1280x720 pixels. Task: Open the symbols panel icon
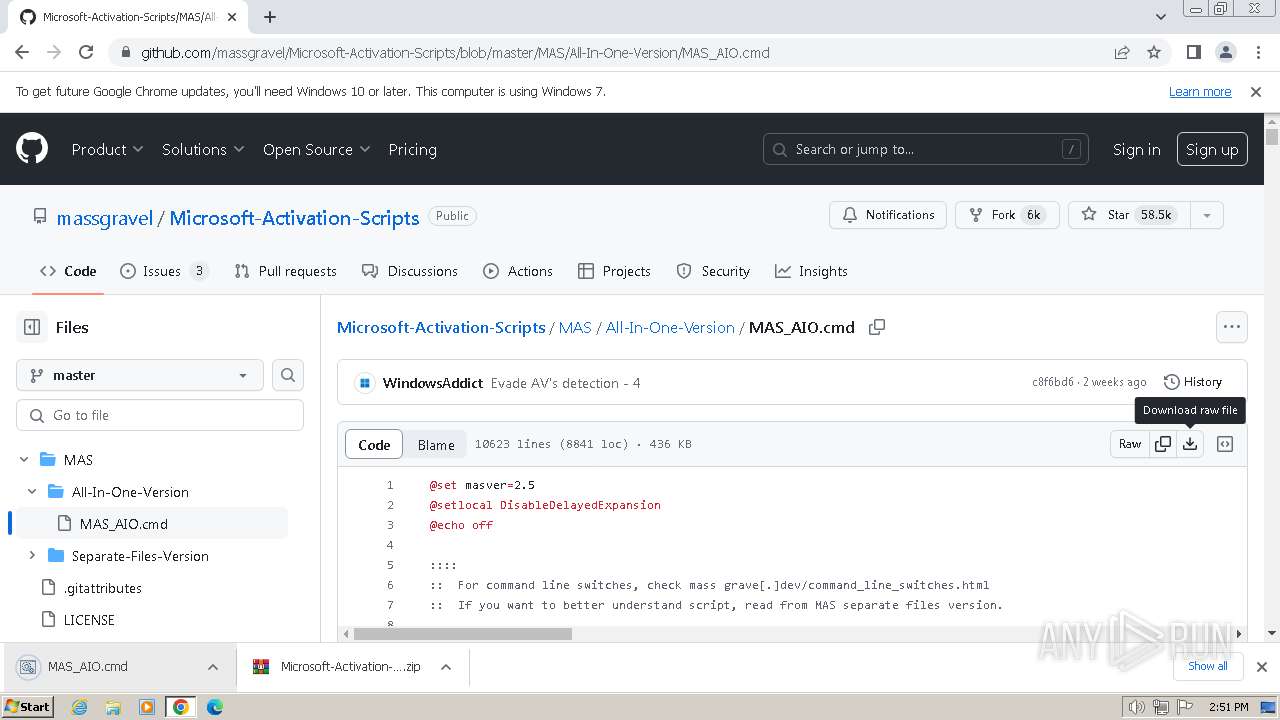click(x=1225, y=444)
